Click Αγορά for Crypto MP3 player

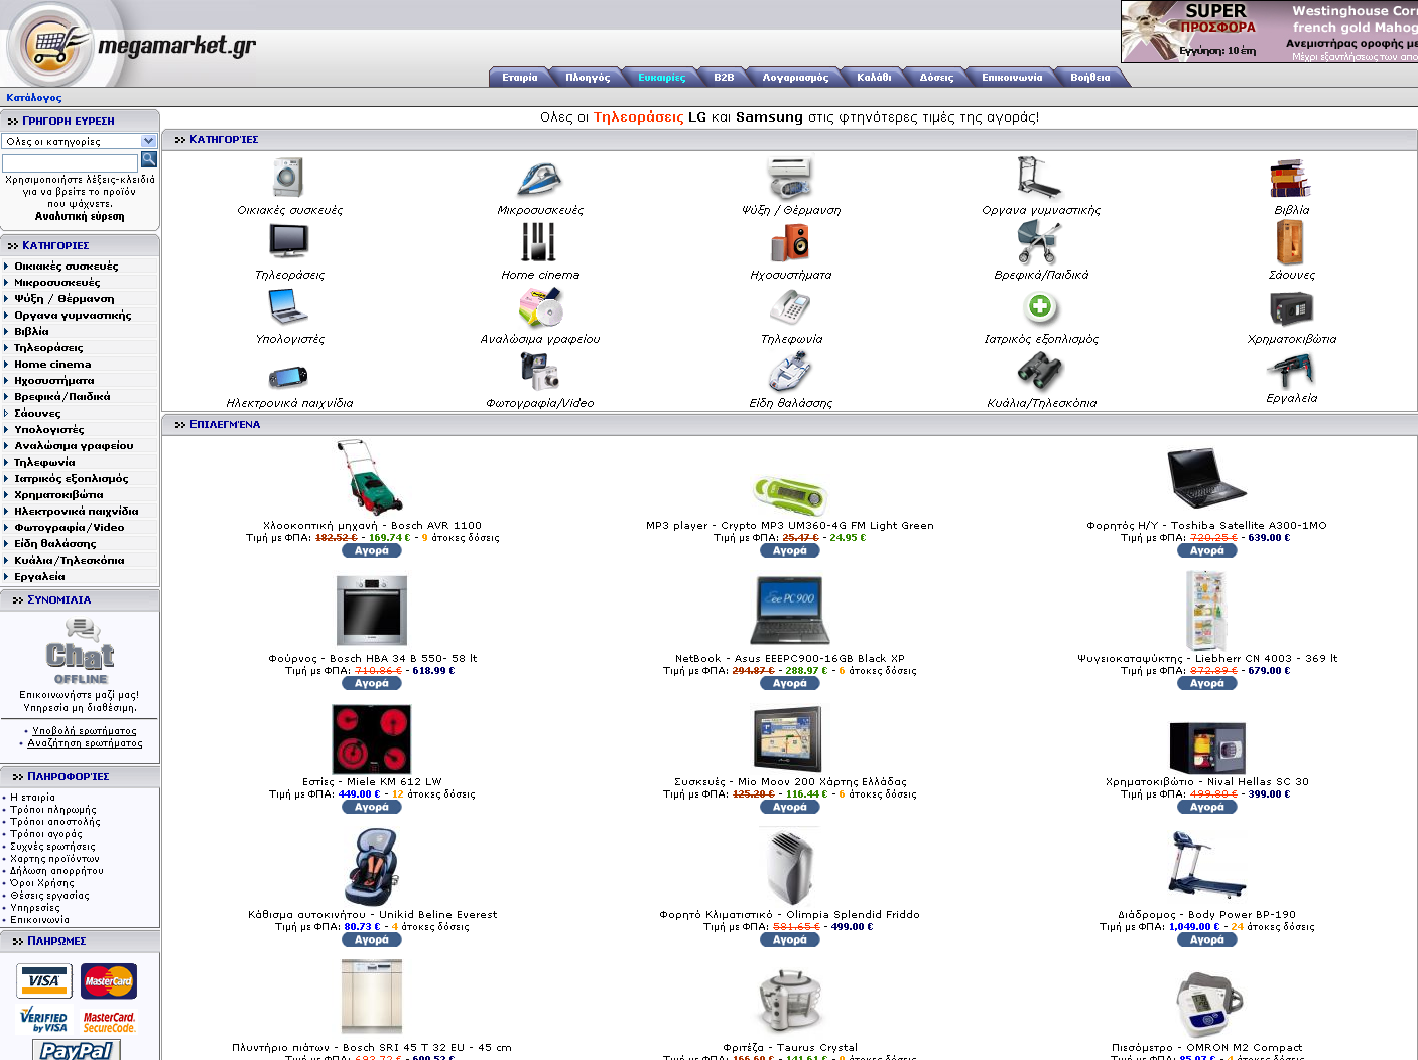(x=790, y=551)
